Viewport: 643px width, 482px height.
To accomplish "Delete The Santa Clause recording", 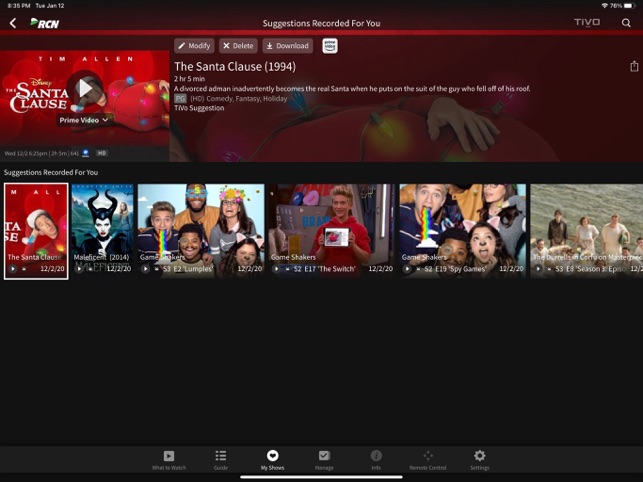I will pos(238,46).
